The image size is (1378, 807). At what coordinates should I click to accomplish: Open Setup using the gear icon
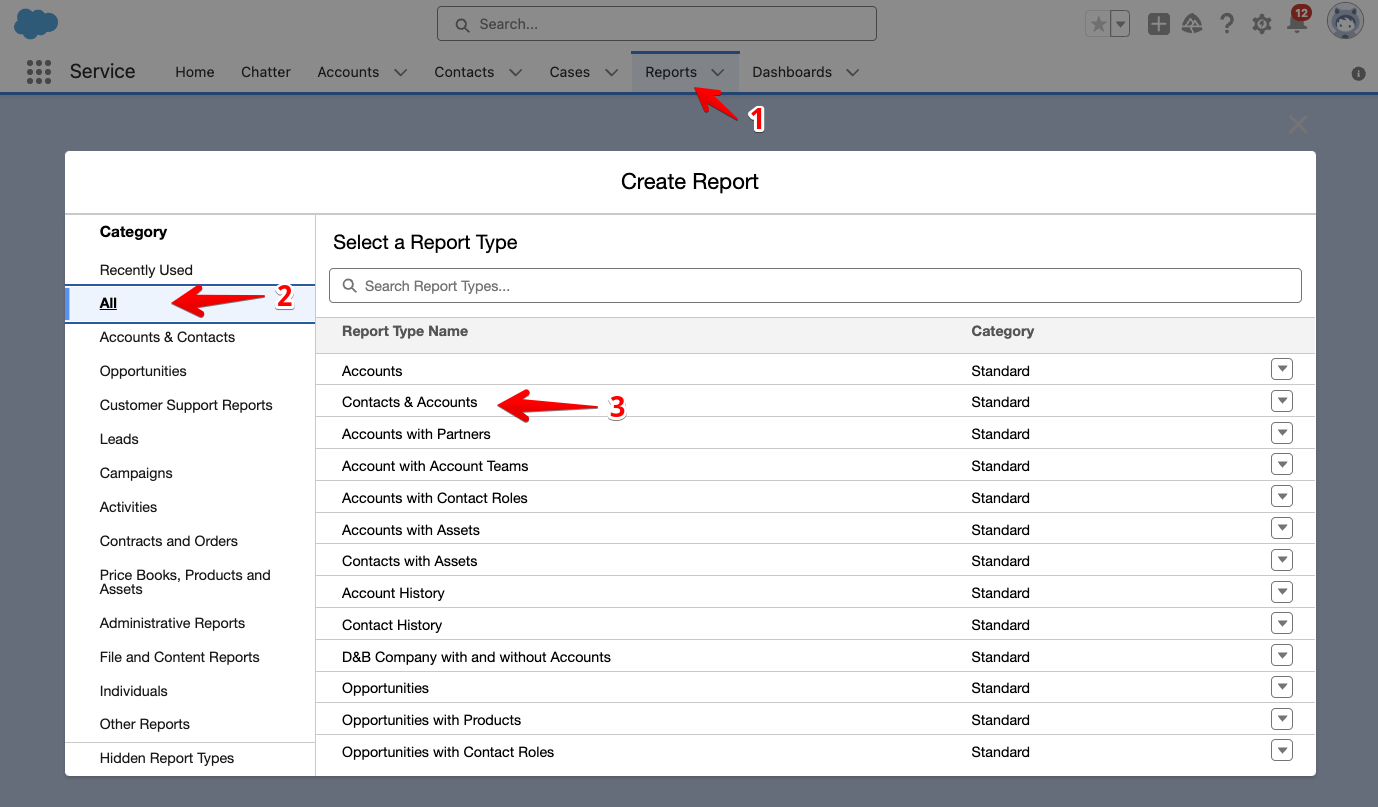tap(1261, 22)
